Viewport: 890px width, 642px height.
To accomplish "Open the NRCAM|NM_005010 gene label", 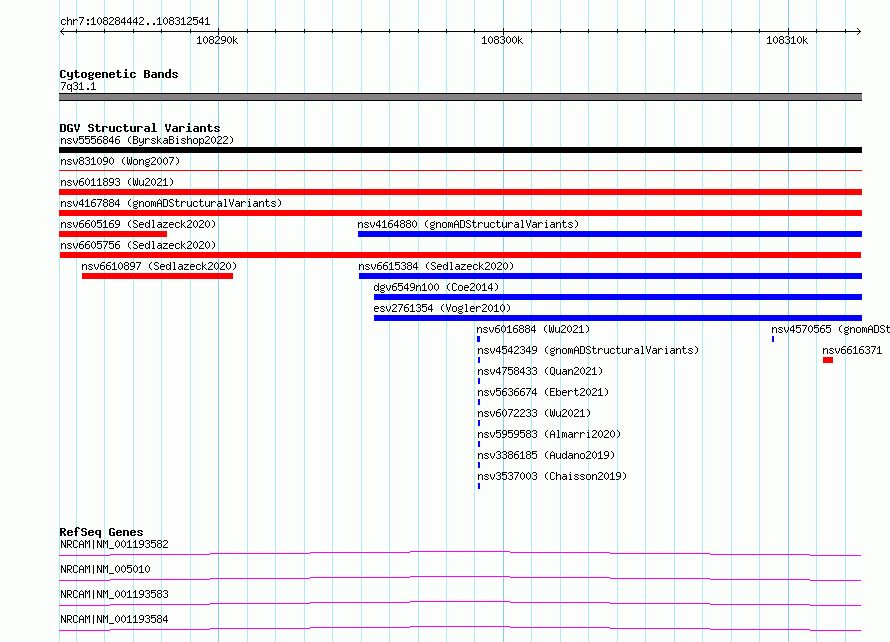I will tap(105, 569).
